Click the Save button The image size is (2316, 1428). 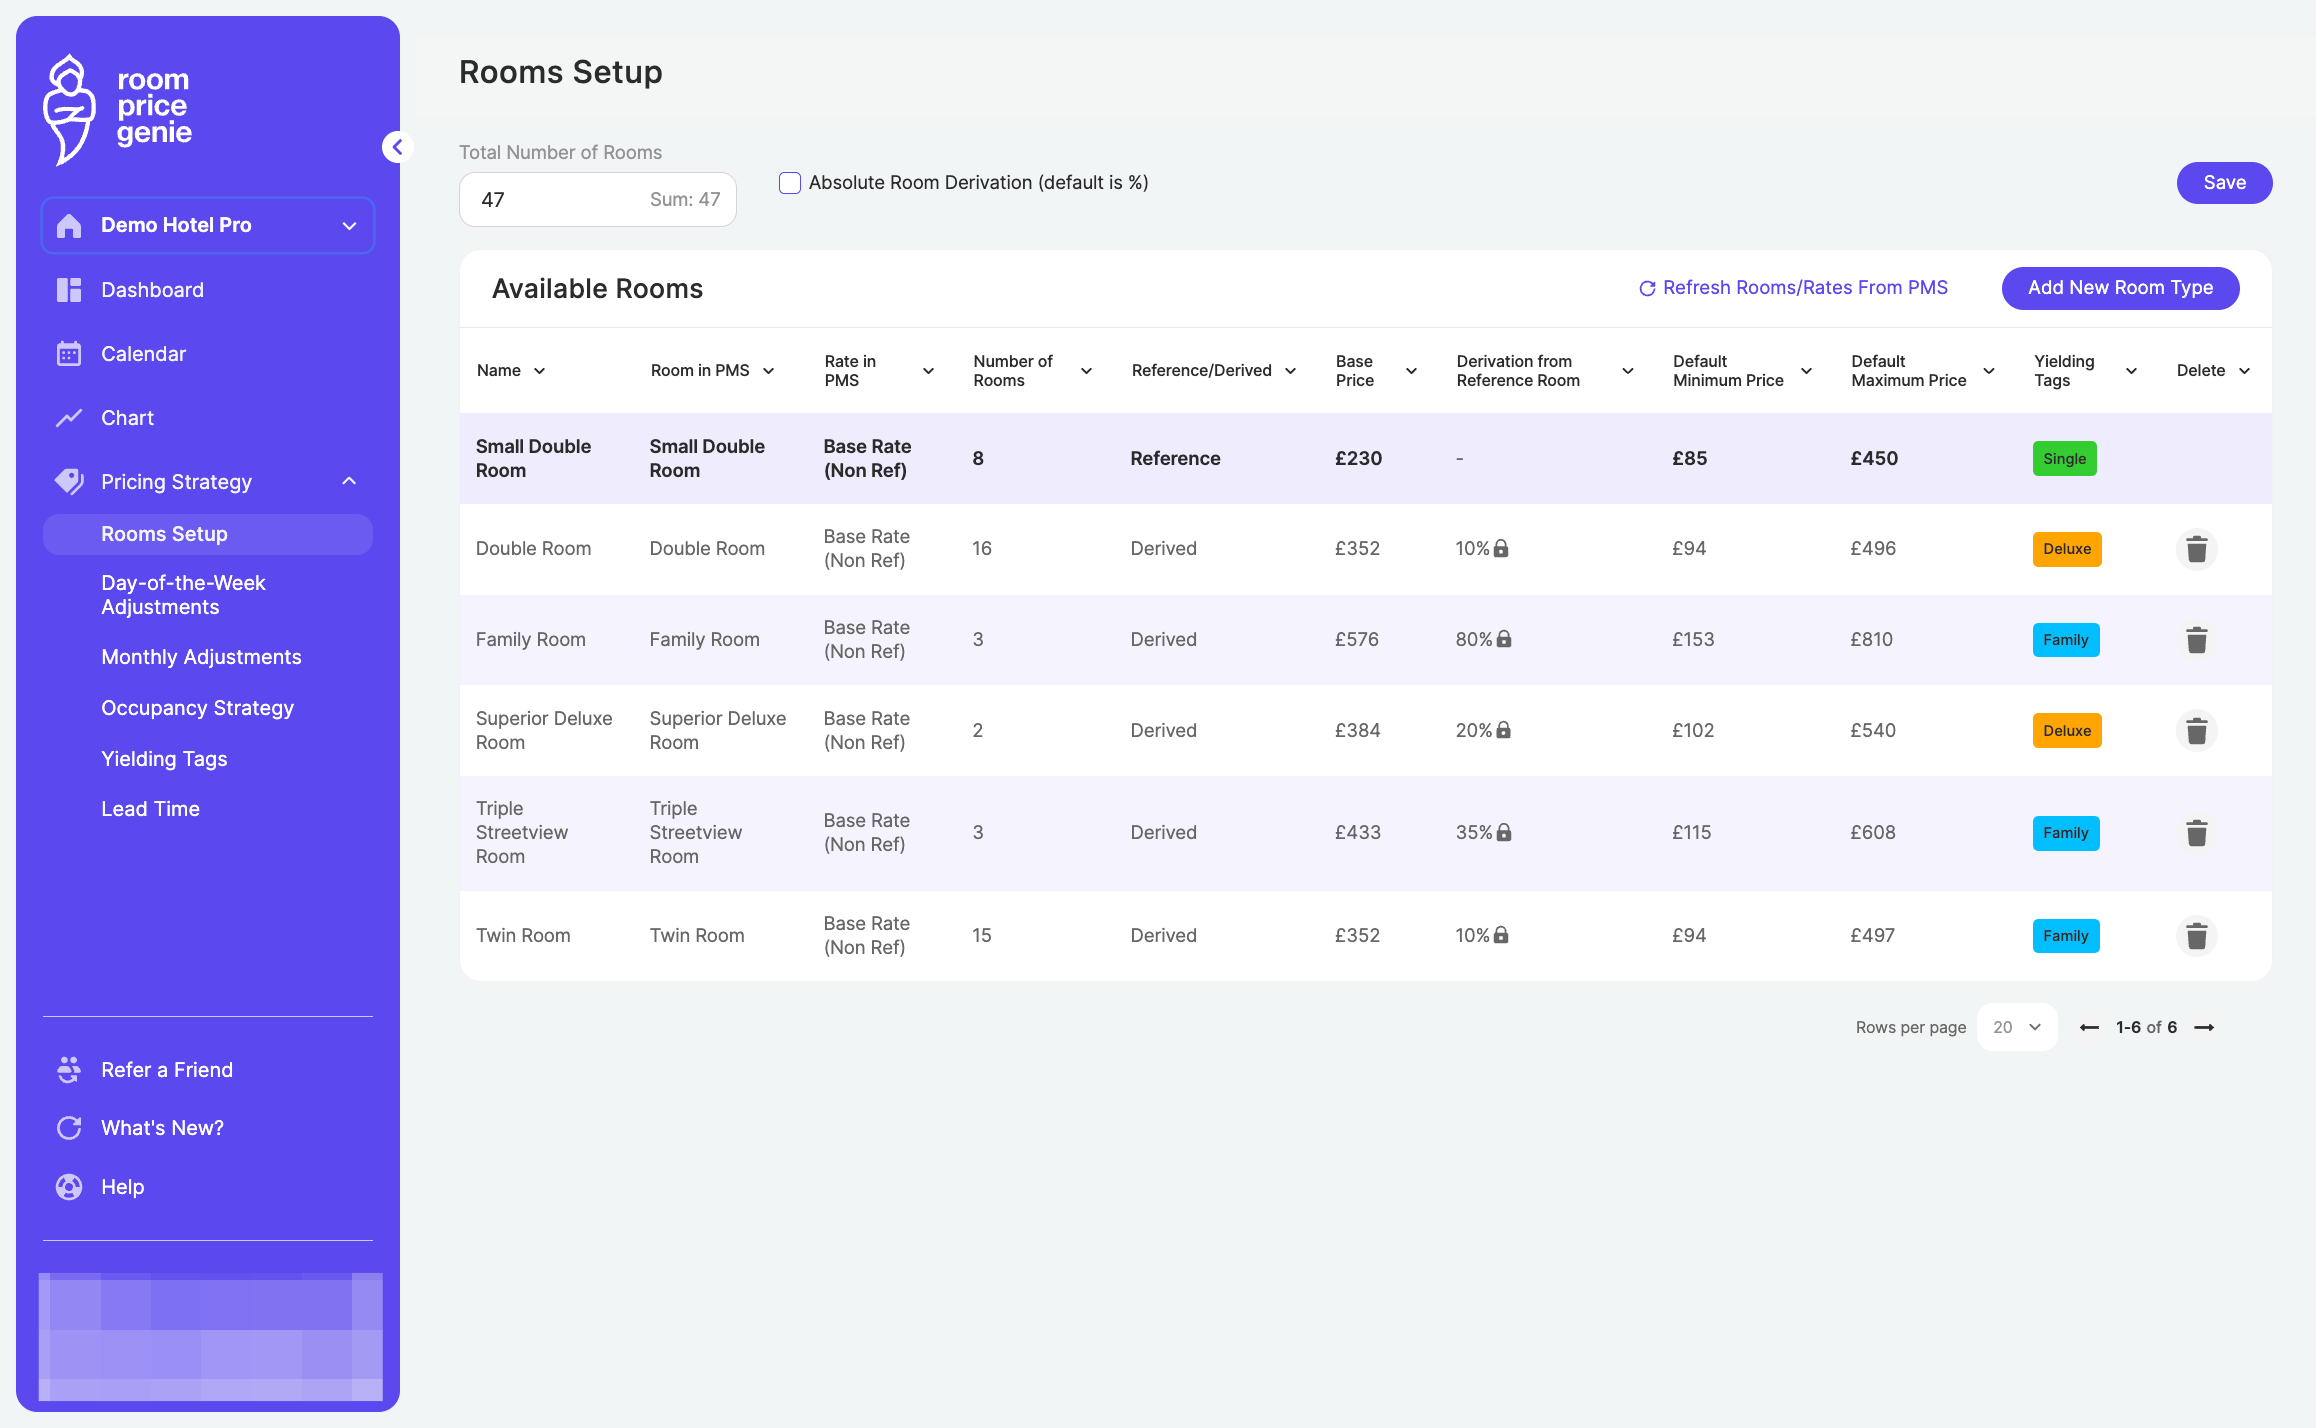click(x=2224, y=183)
